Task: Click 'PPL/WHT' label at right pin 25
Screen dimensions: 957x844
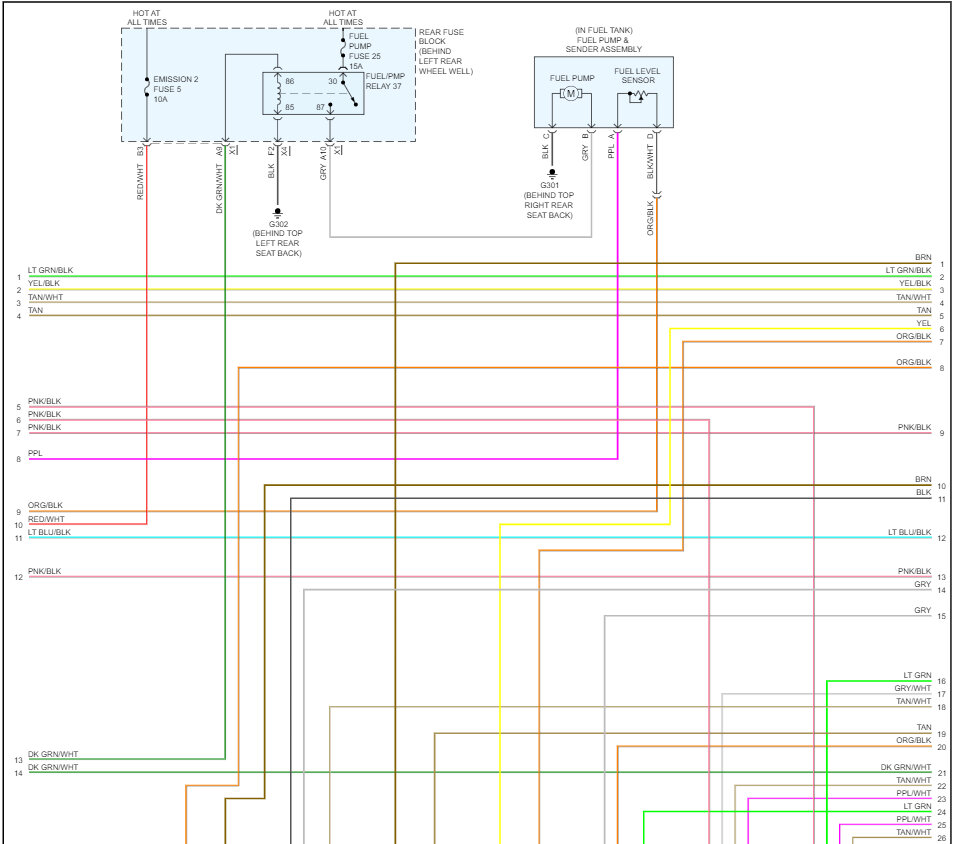Action: (914, 820)
